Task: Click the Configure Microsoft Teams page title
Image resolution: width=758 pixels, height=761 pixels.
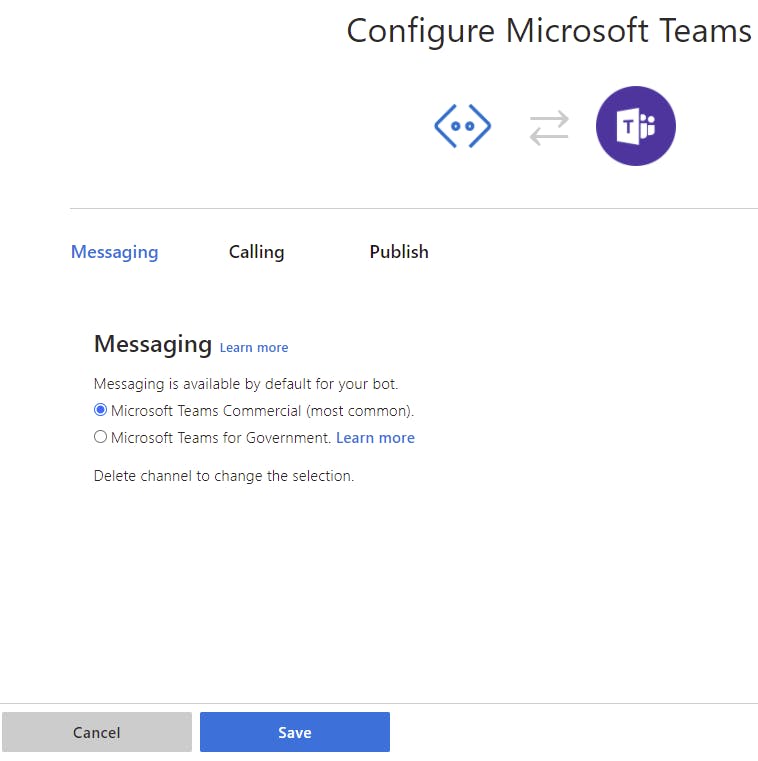Action: point(548,31)
